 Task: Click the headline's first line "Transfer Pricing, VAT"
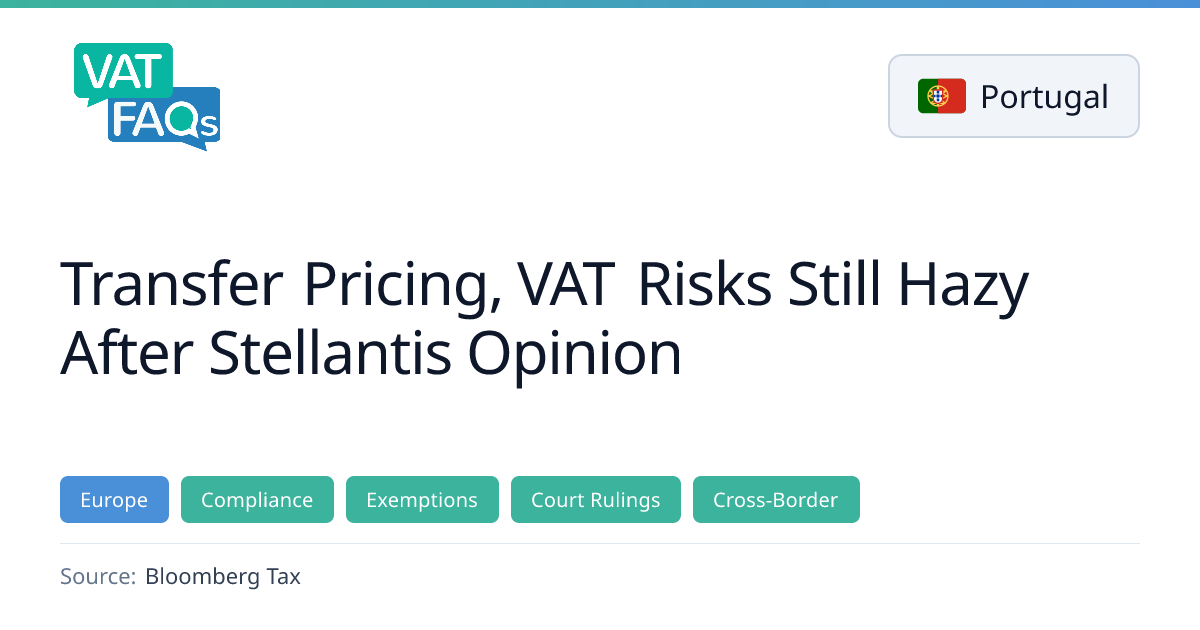336,285
